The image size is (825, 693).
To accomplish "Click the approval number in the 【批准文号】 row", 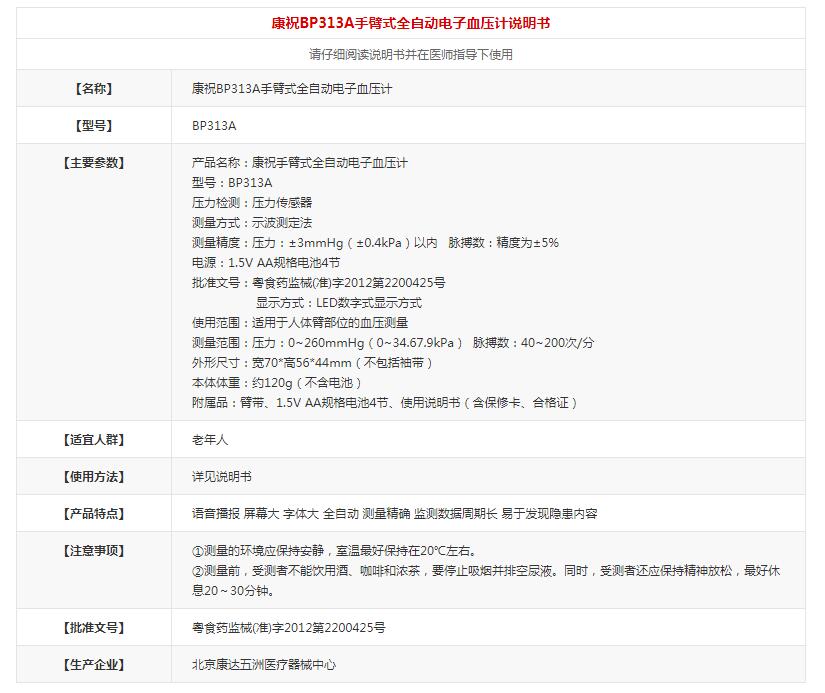I will pyautogui.click(x=288, y=628).
